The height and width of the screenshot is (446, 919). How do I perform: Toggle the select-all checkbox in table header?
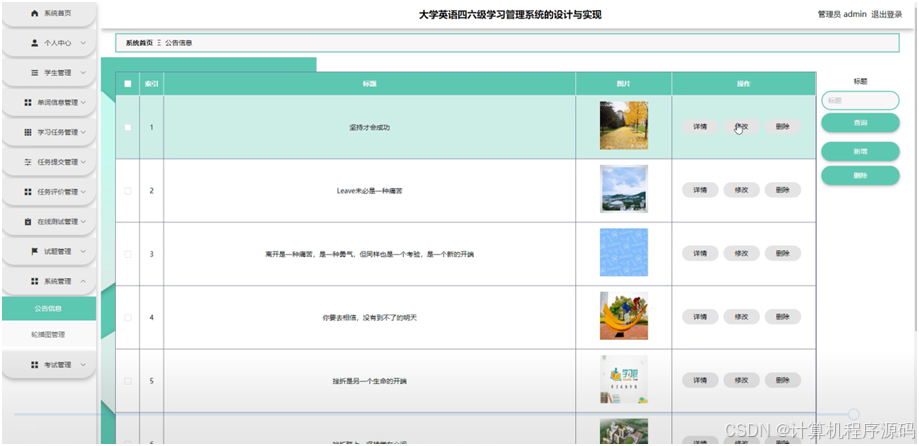[x=128, y=84]
